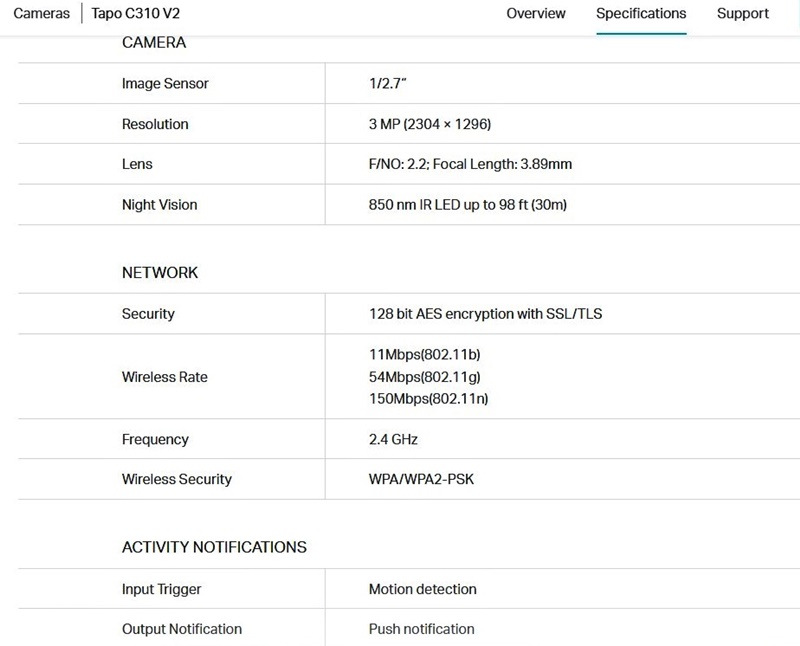Open the Support tab
Image resolution: width=800 pixels, height=646 pixels.
pos(743,14)
